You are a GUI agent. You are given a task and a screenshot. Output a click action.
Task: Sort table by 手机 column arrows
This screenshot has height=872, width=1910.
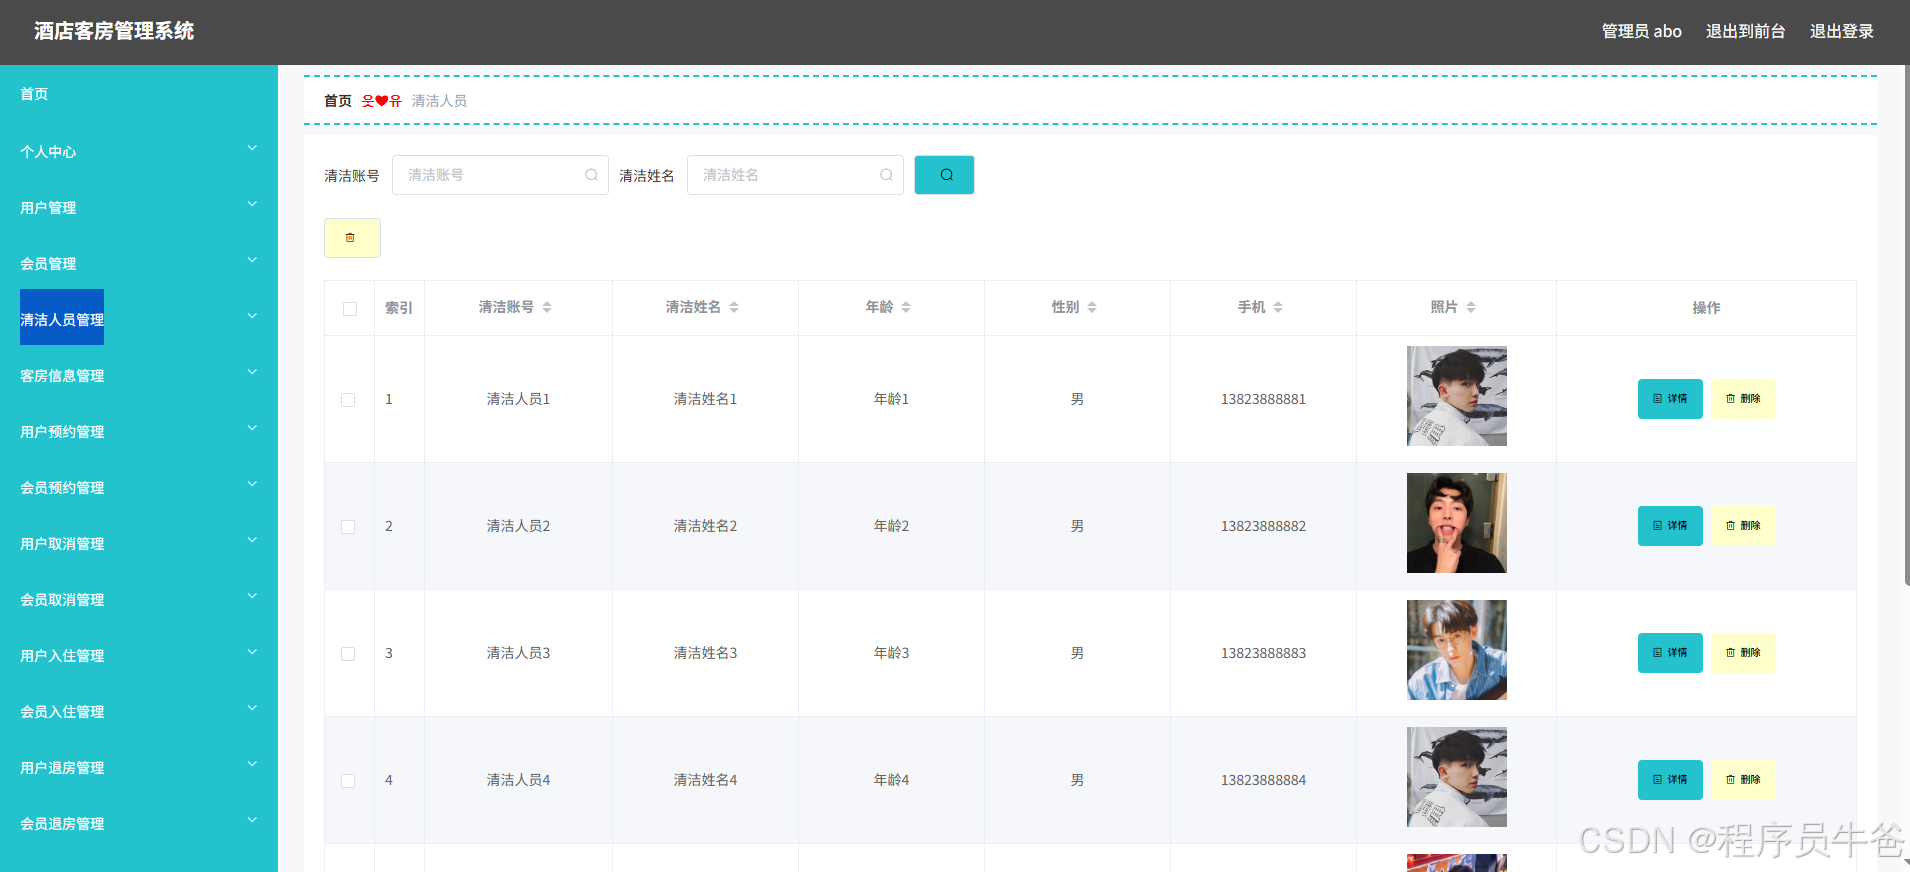point(1278,307)
